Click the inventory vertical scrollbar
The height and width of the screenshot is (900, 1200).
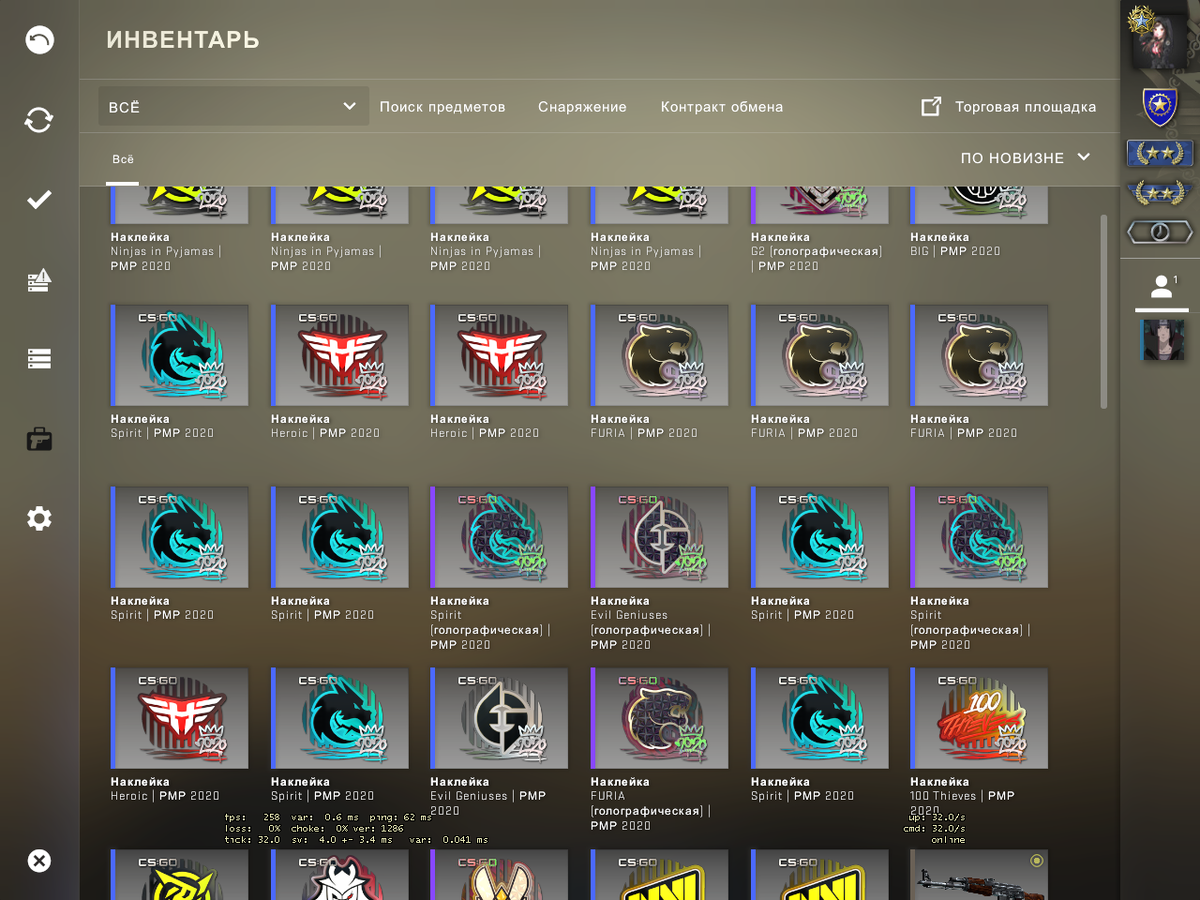(1103, 310)
